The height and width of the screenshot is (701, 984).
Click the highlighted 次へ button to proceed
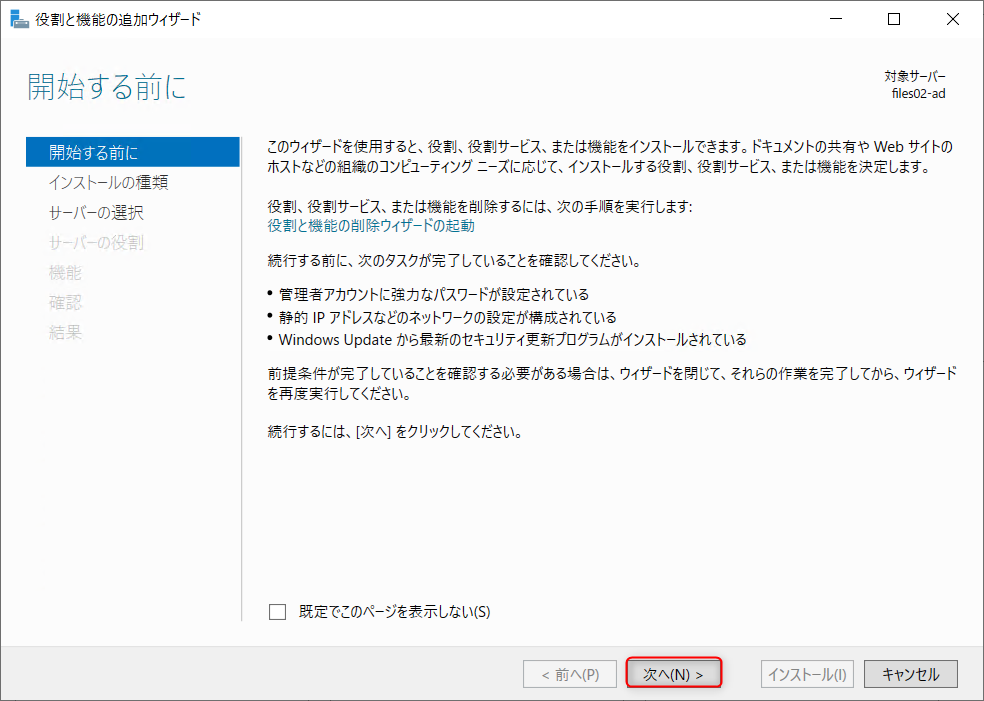(x=673, y=673)
